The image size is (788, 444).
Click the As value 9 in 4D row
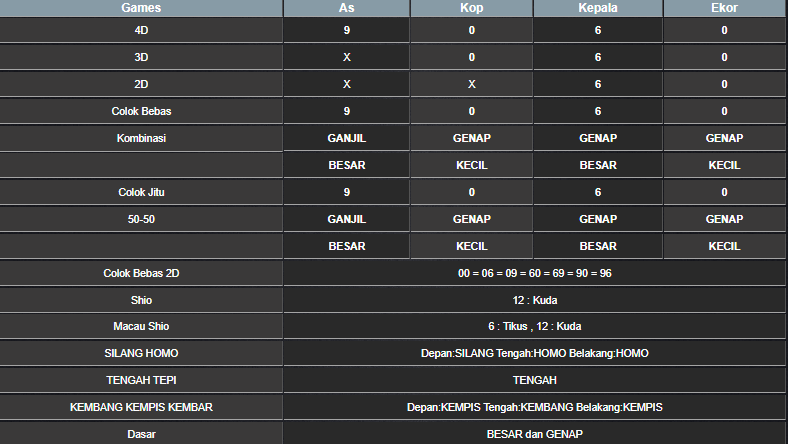[x=346, y=30]
